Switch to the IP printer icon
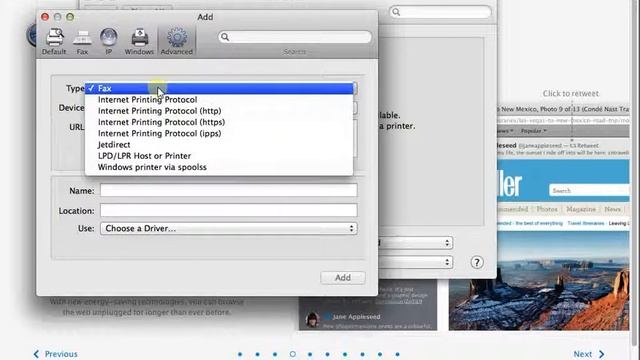640x360 pixels. click(109, 42)
